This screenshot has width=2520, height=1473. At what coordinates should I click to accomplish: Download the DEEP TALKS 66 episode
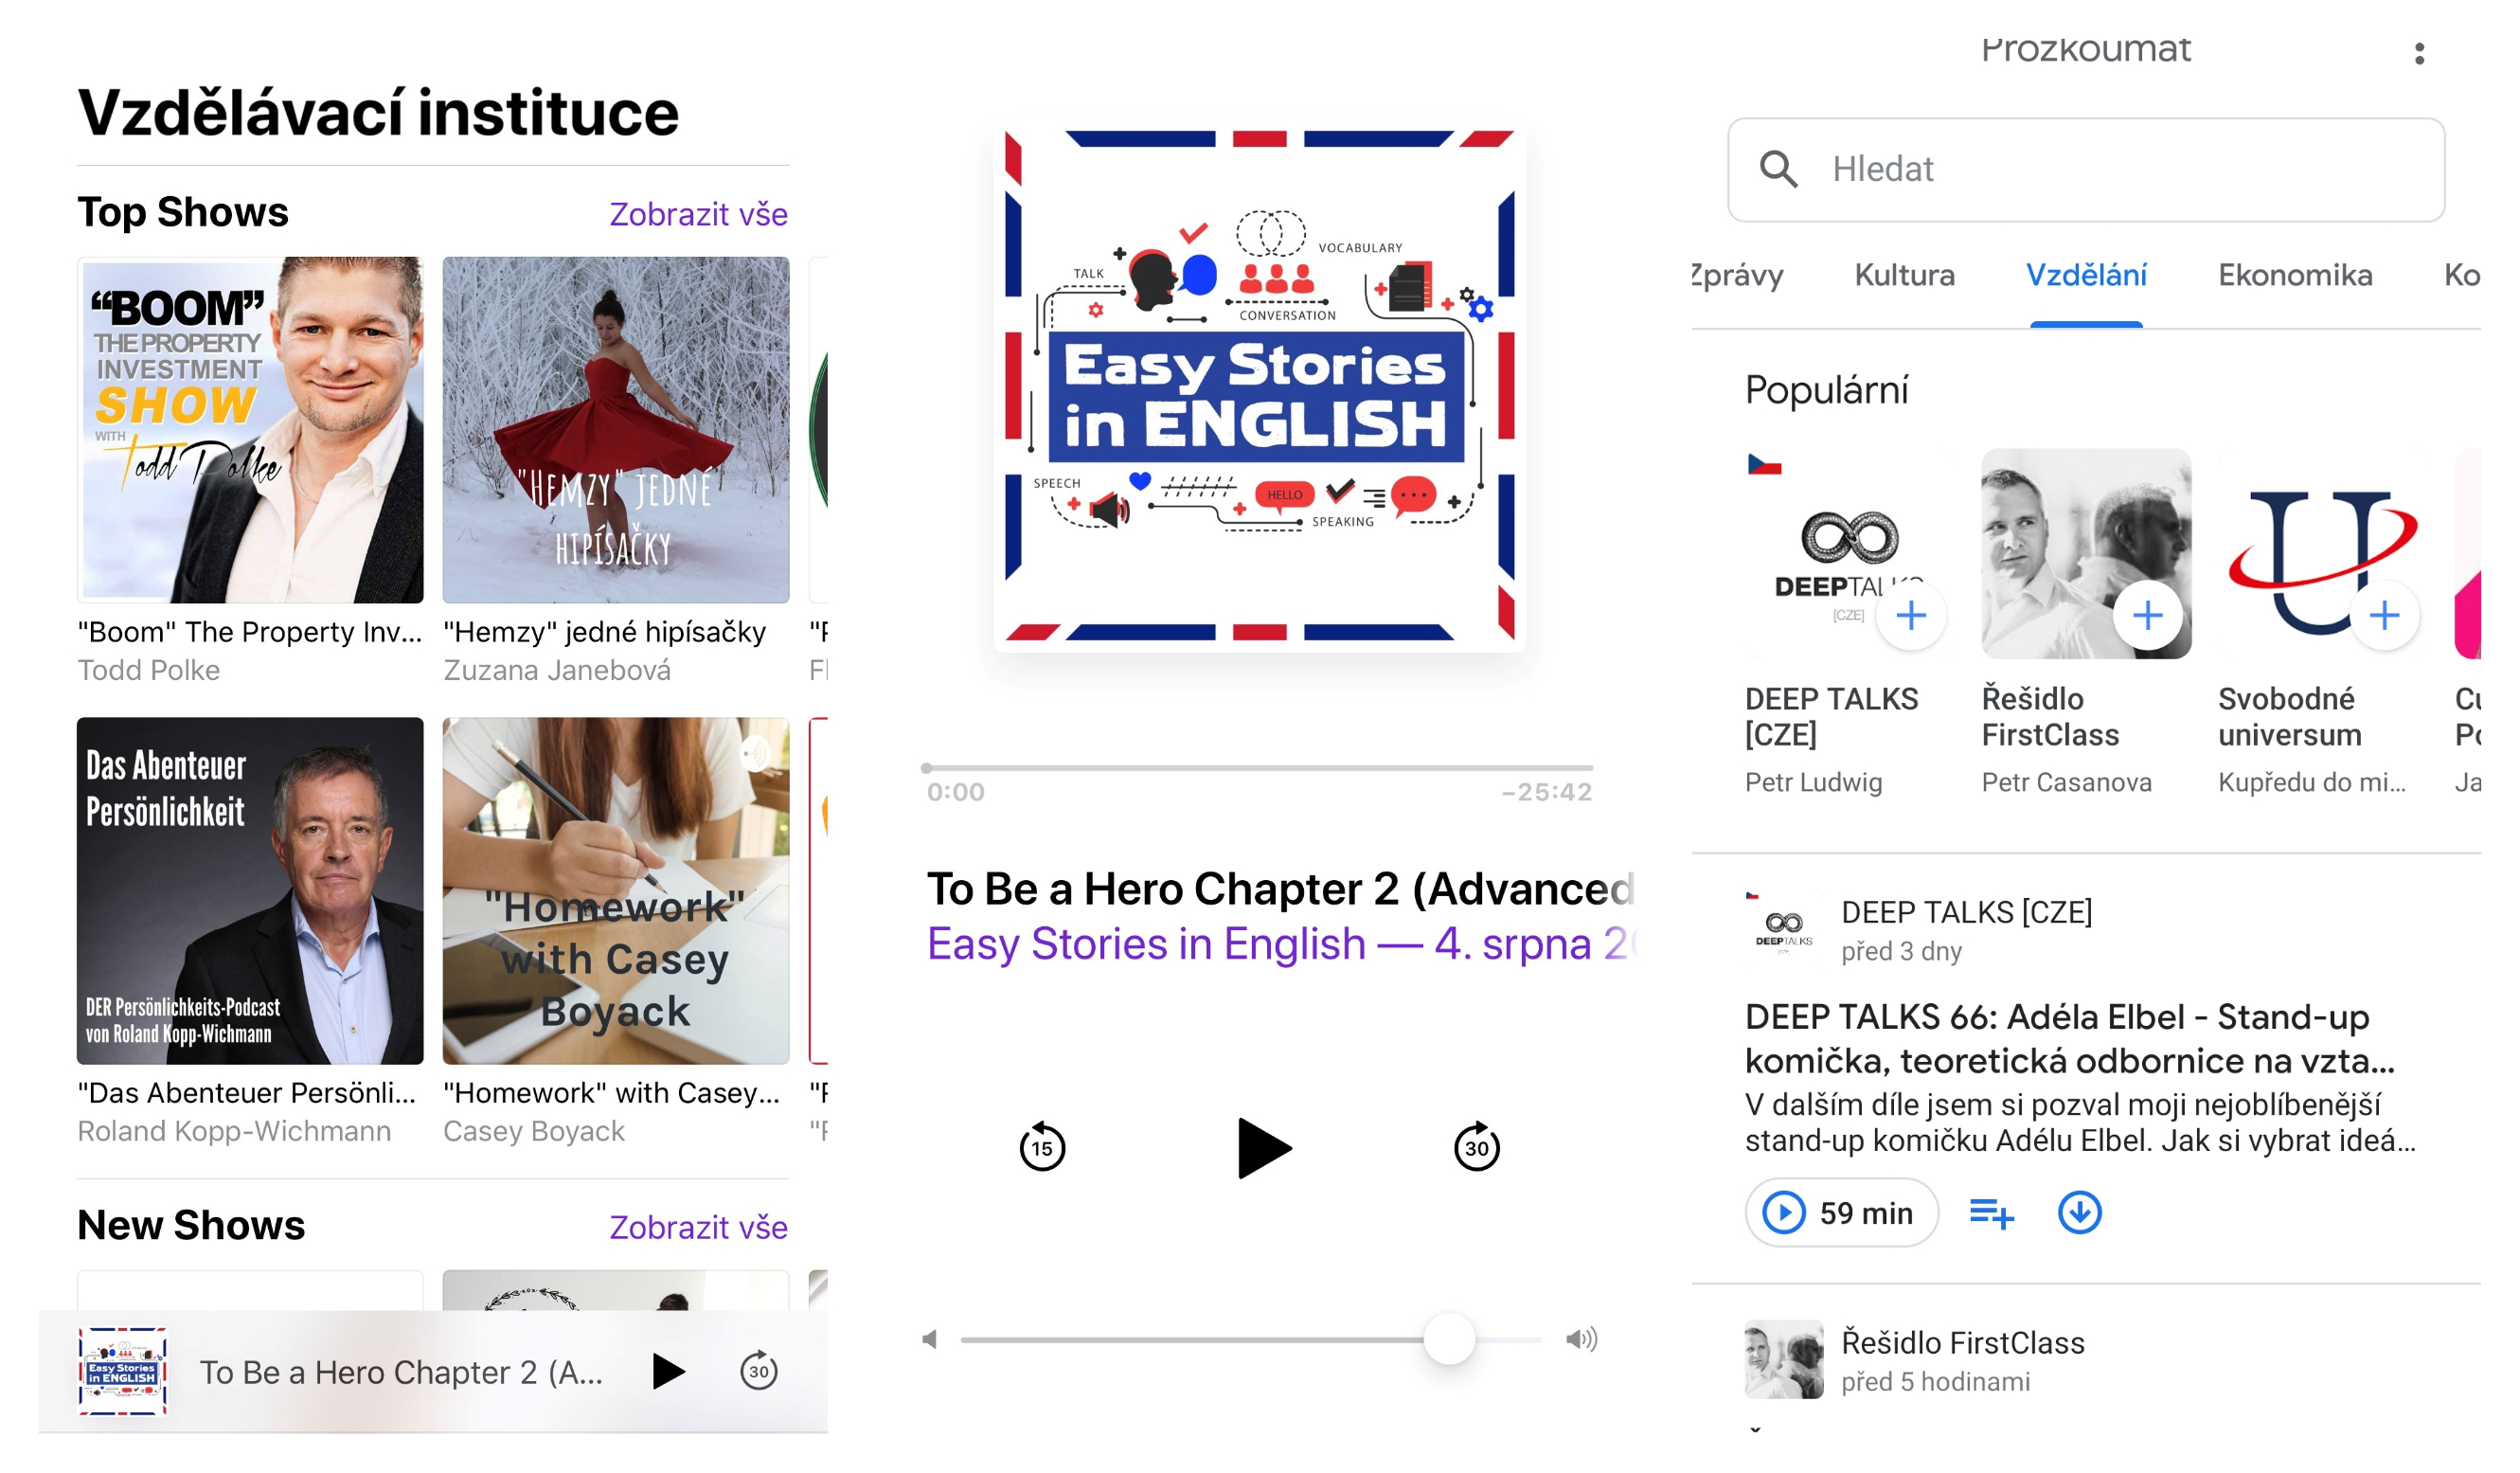2079,1213
